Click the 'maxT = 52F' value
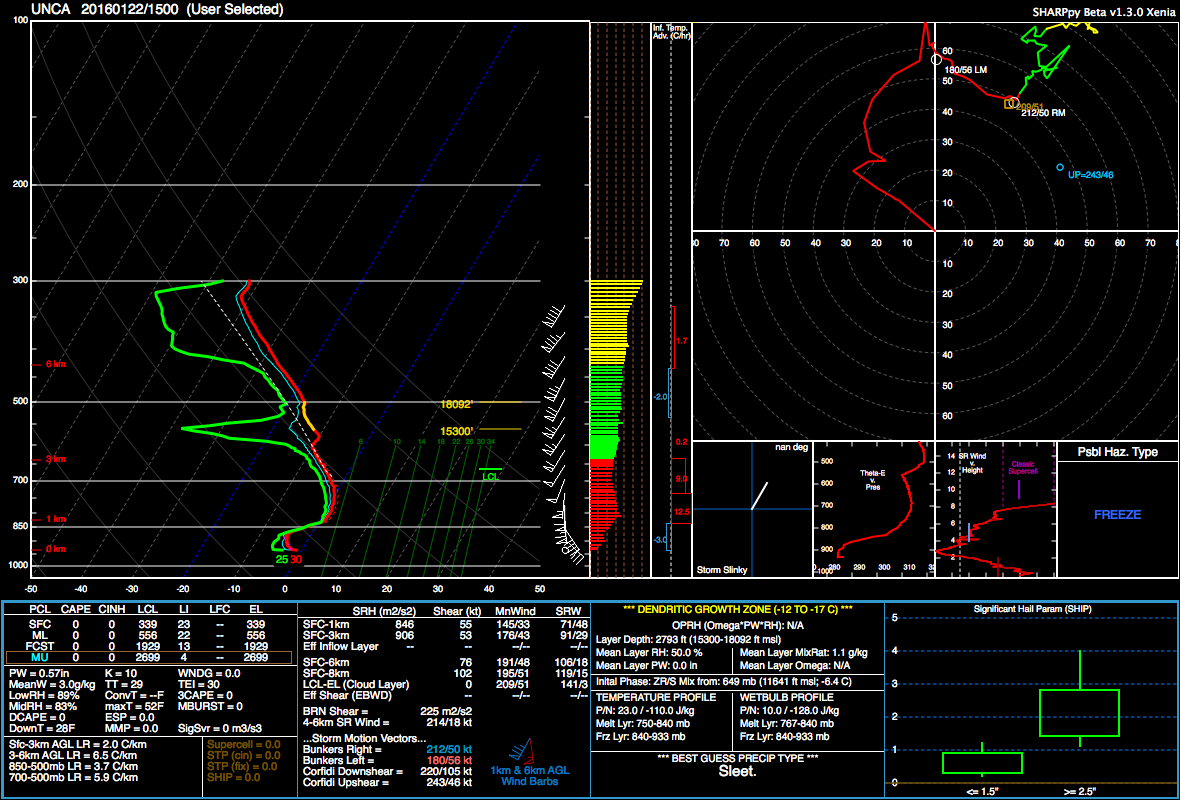Viewport: 1180px width, 800px height. 135,707
